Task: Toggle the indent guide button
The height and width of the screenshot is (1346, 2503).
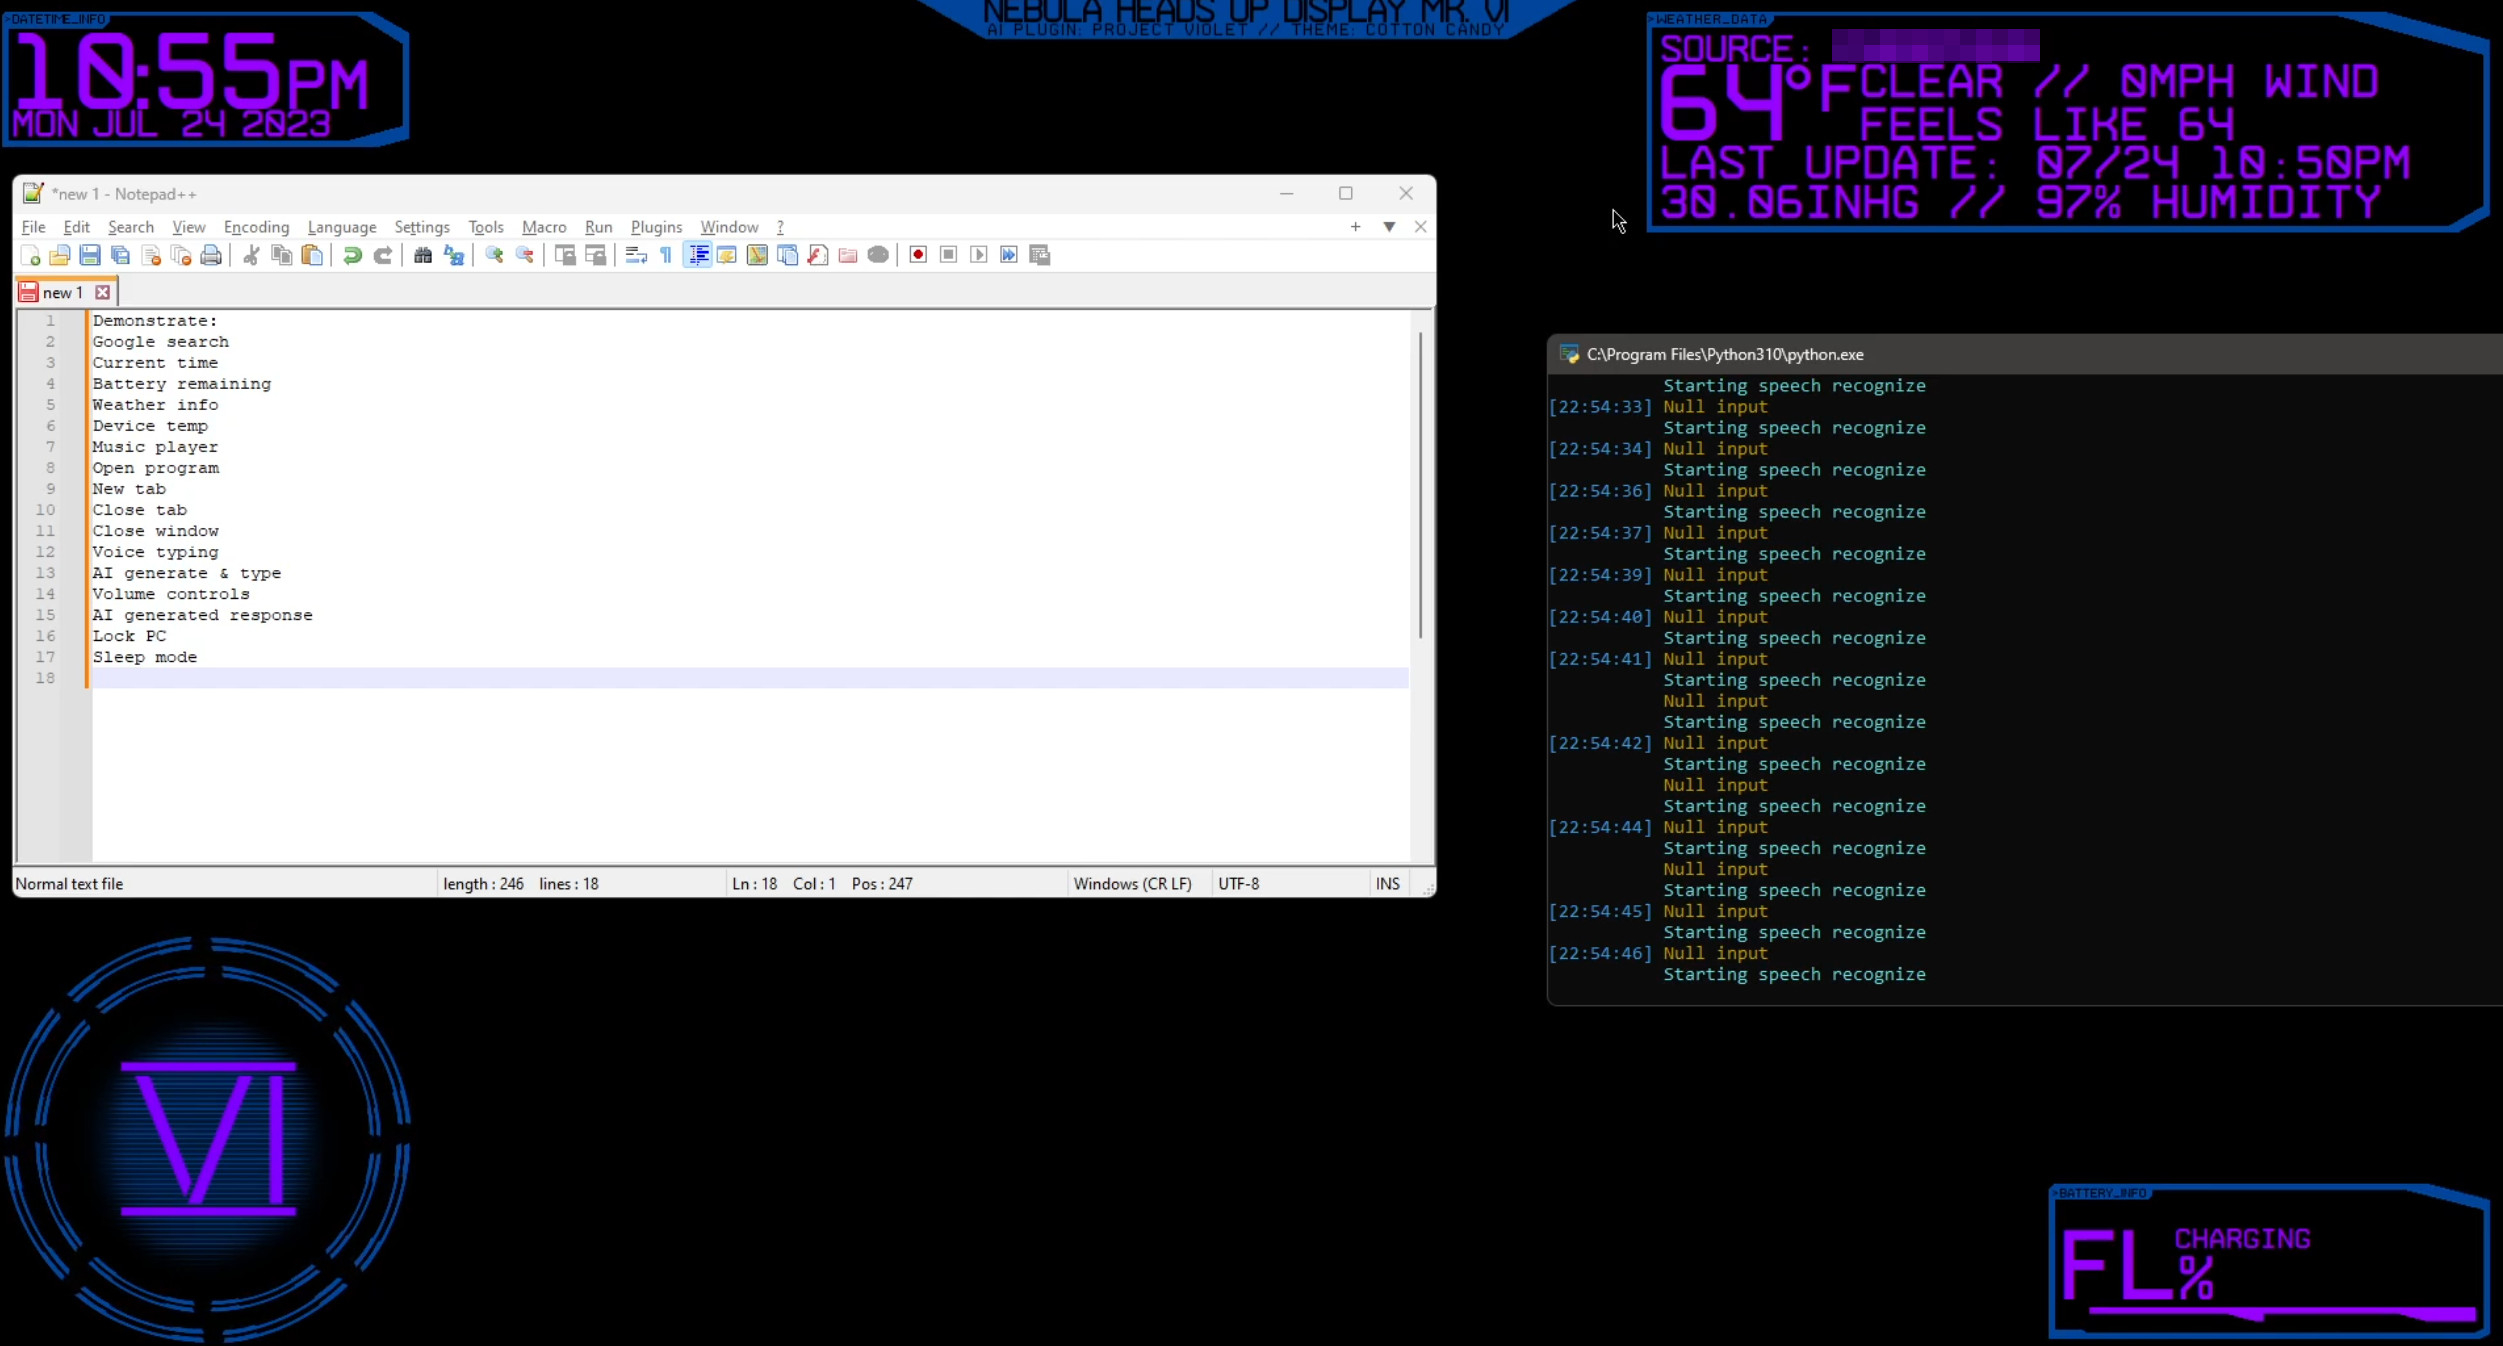Action: pyautogui.click(x=697, y=255)
